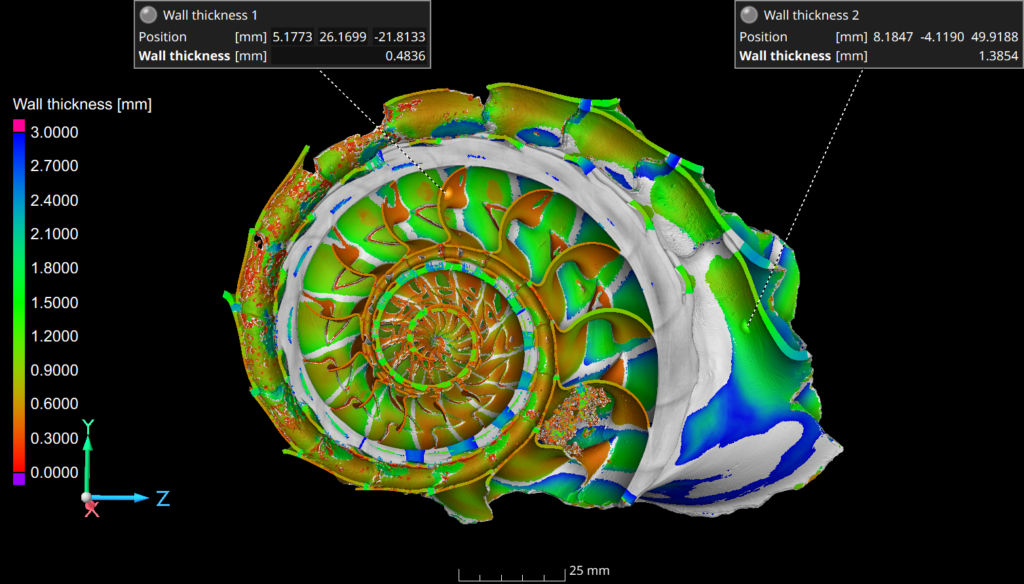This screenshot has width=1024, height=584.
Task: Click the magenta swatch atop the color legend
Action: tap(17, 125)
